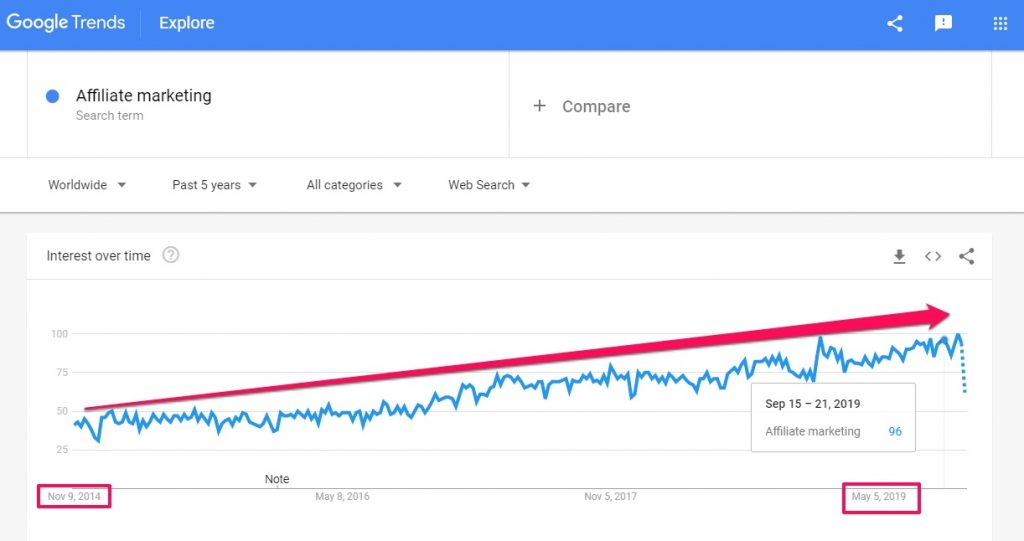Screen dimensions: 1024x541
Task: Open the Google apps grid
Action: (x=1000, y=23)
